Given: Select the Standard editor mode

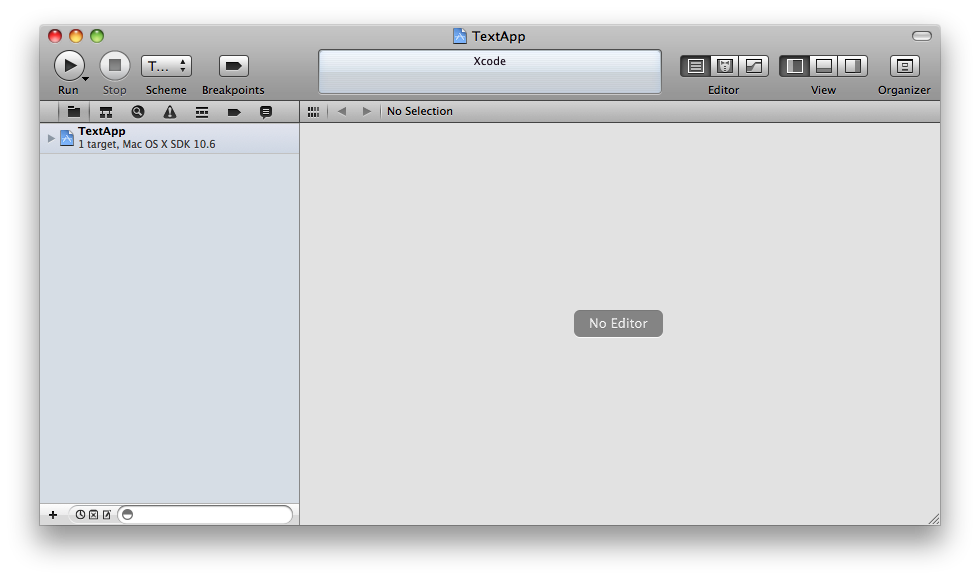Looking at the screenshot, I should click(695, 66).
